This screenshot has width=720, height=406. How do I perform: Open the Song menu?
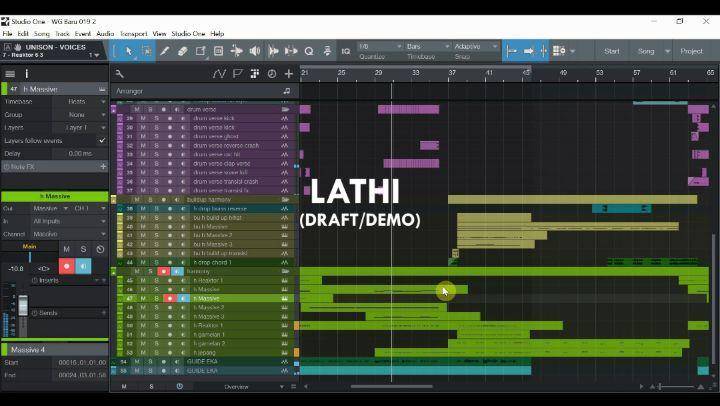(41, 34)
